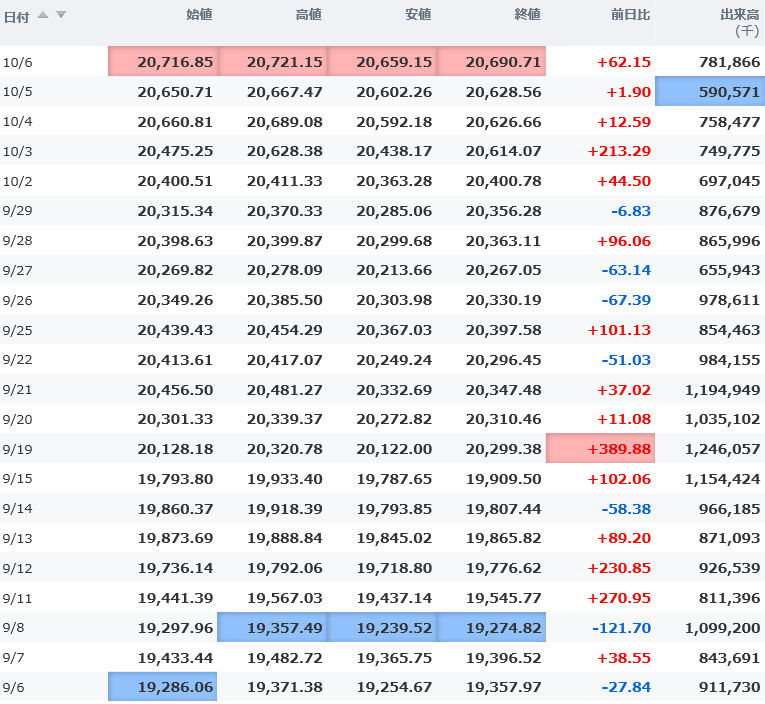Viewport: 765px width, 704px height.
Task: Click the ascending sort arrow beside 日付
Action: [43, 15]
